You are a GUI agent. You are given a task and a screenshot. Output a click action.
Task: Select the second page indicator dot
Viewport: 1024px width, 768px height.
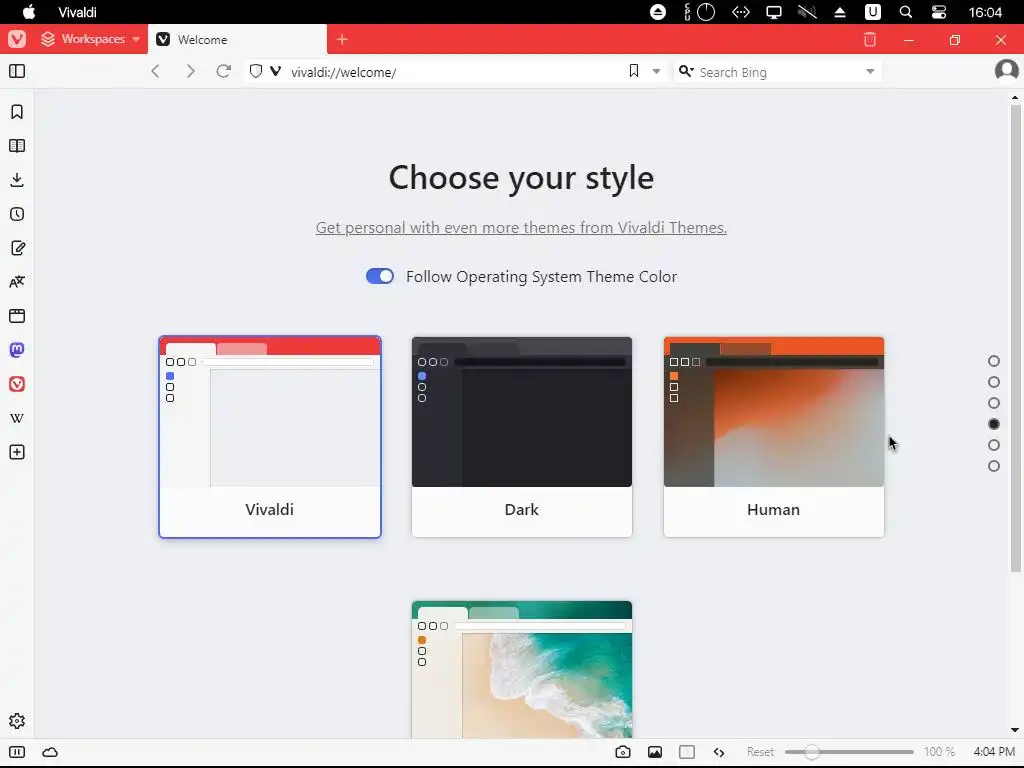tap(994, 382)
